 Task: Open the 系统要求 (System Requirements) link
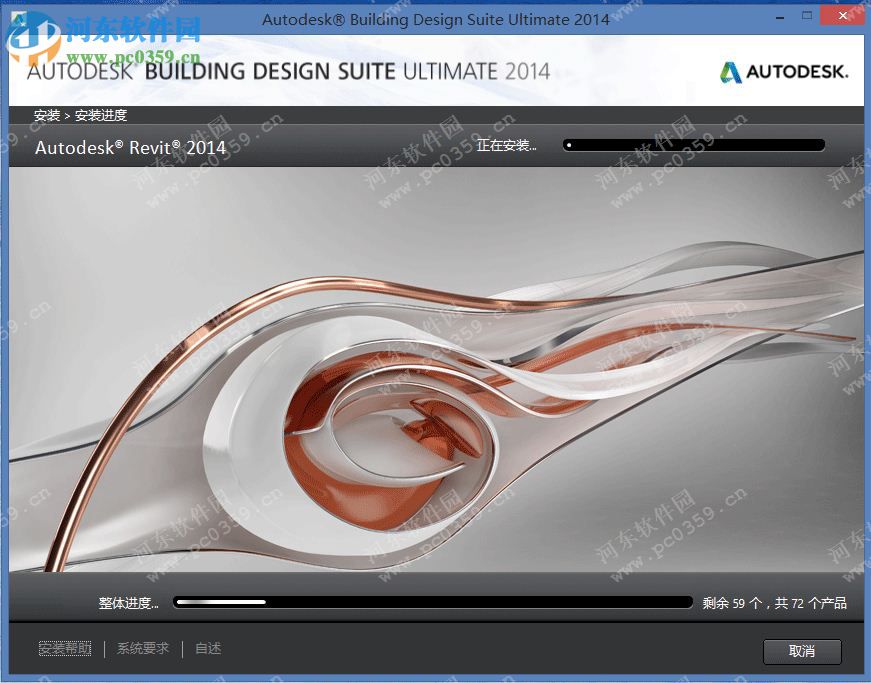(141, 648)
